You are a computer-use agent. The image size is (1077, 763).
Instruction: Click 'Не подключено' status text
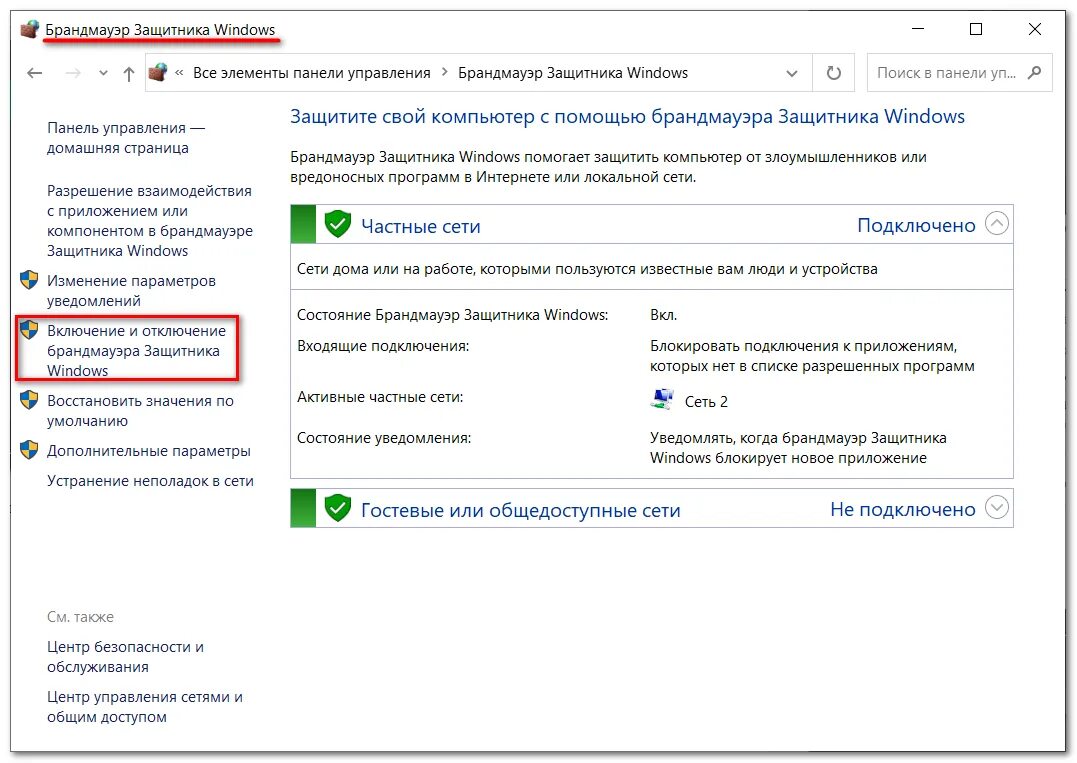(903, 510)
